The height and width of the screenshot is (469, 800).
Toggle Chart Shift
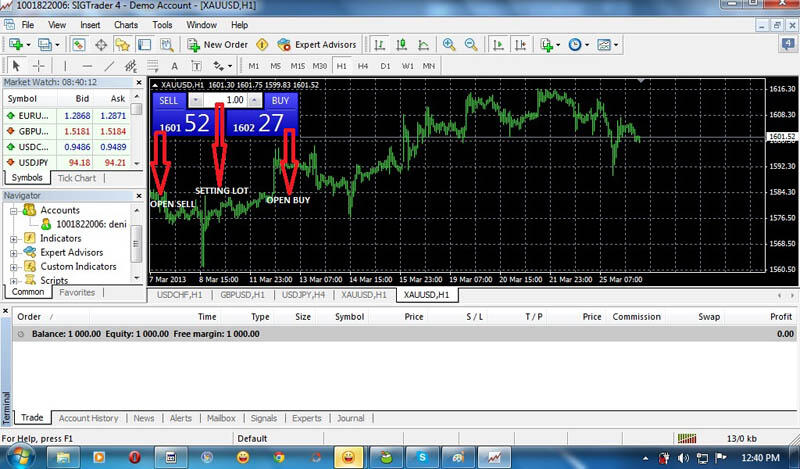click(521, 45)
